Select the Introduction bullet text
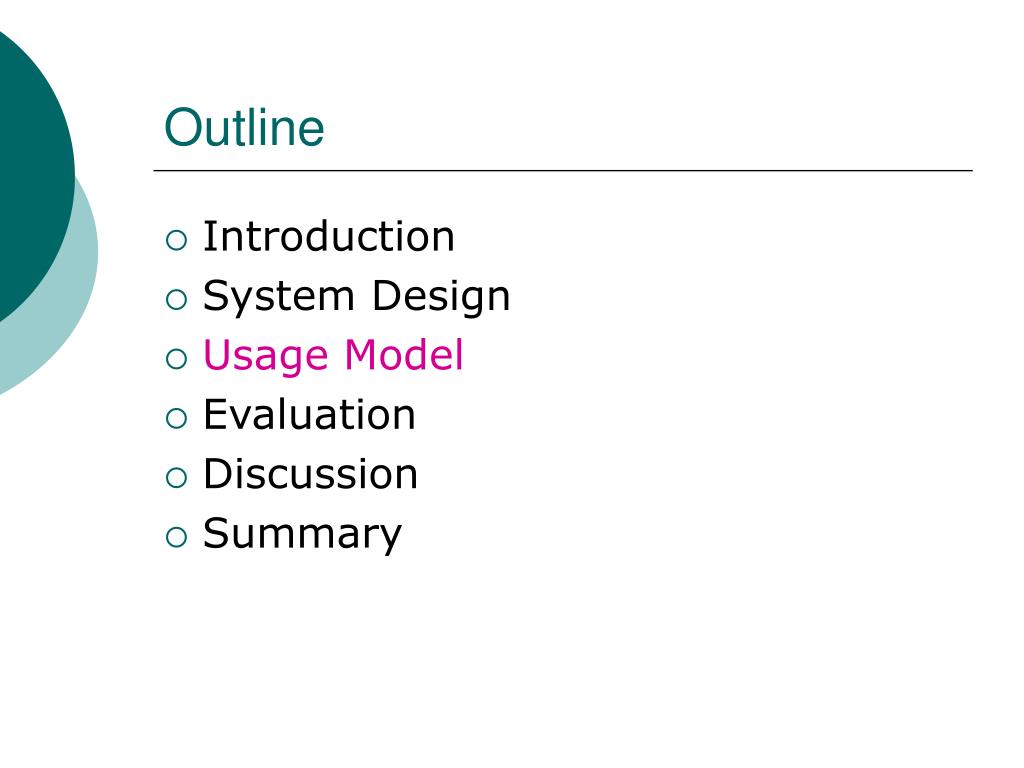This screenshot has height=768, width=1024. pyautogui.click(x=328, y=236)
